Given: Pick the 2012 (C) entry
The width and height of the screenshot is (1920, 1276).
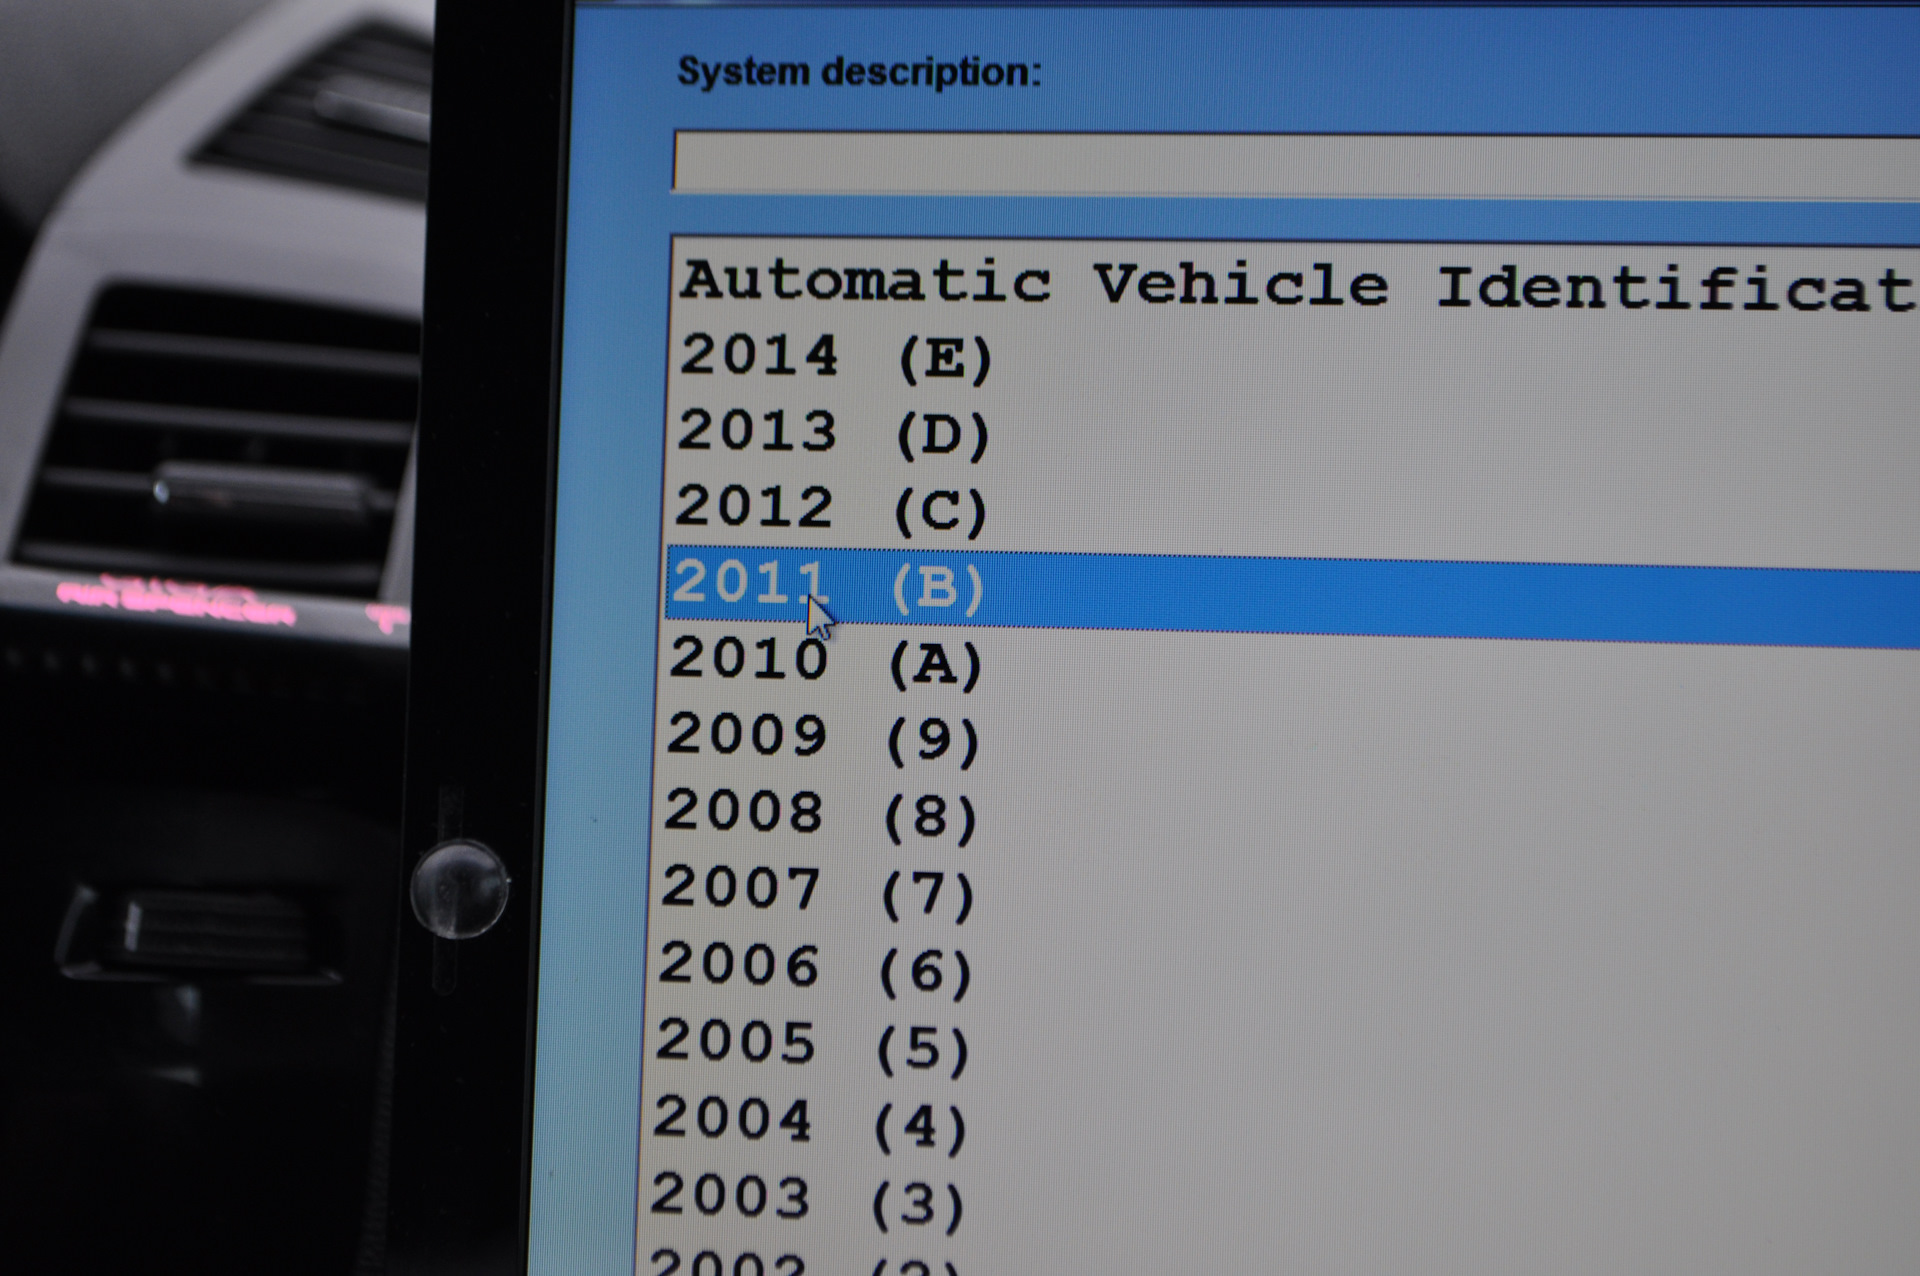Looking at the screenshot, I should pos(830,508).
